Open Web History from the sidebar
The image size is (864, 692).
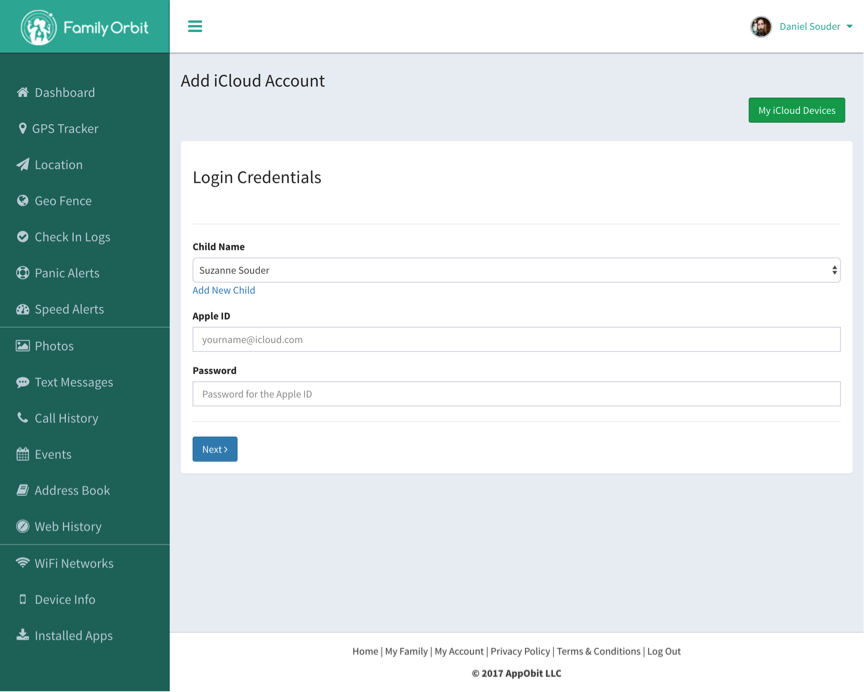pyautogui.click(x=68, y=526)
